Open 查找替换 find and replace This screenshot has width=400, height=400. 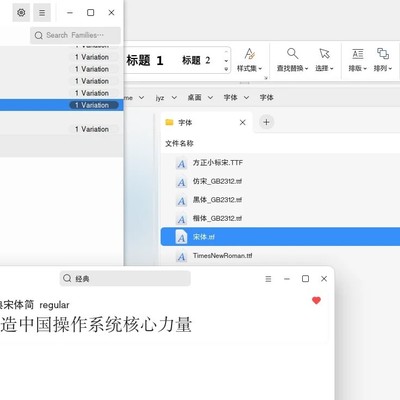292,60
